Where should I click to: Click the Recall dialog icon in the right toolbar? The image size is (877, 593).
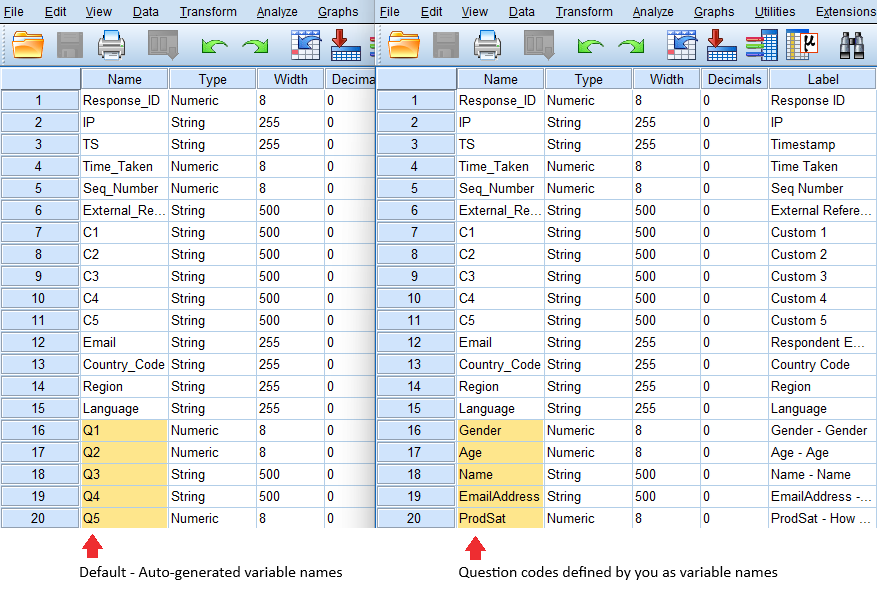[x=538, y=45]
